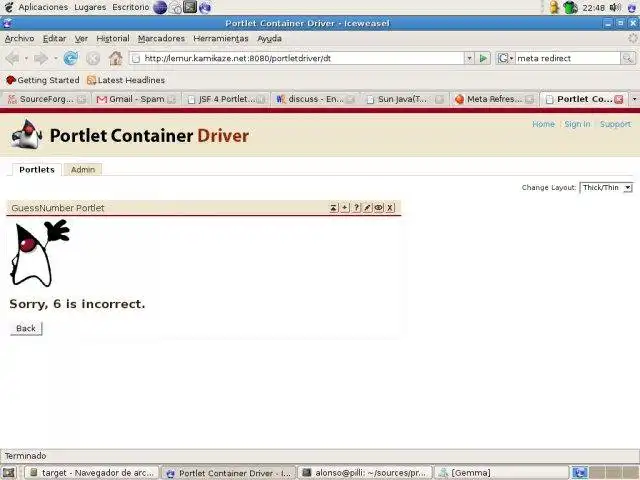This screenshot has height=480, width=640.
Task: Switch to the Gmail - Spam tab
Action: point(136,99)
